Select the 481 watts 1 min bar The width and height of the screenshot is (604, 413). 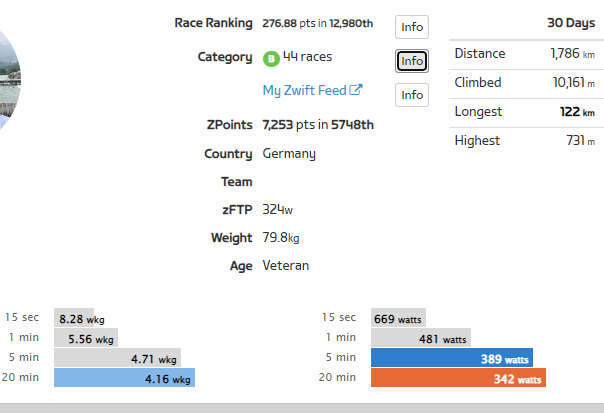pos(420,339)
